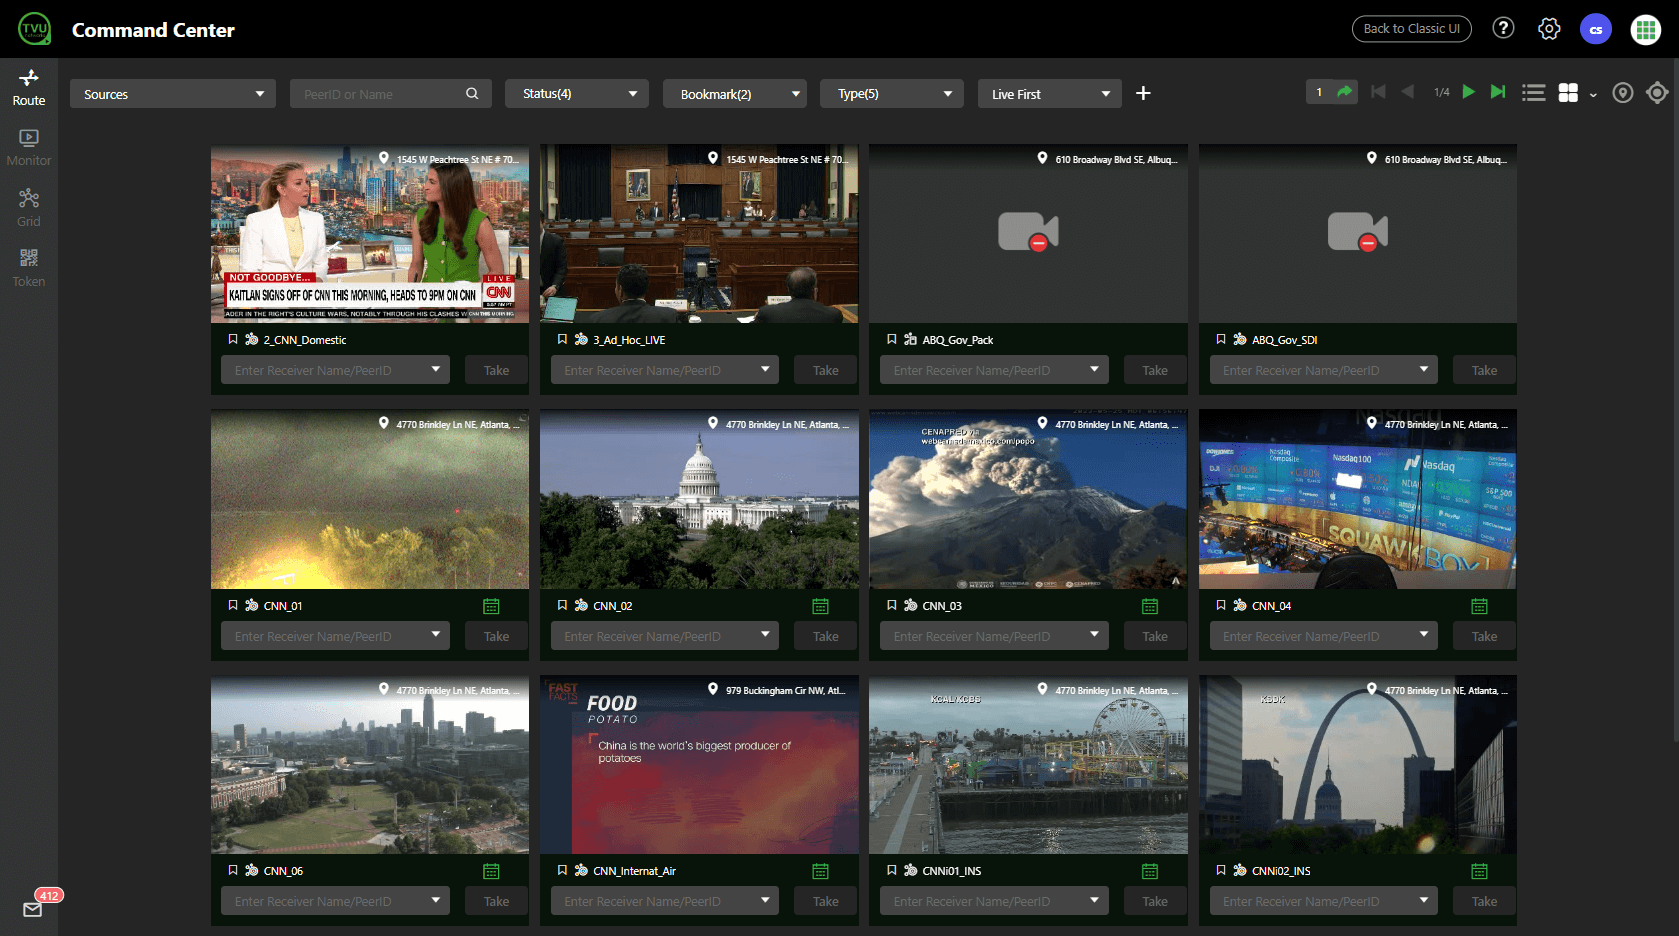Image resolution: width=1679 pixels, height=936 pixels.
Task: Open receiver dropdown for CNNi01_INS
Action: [994, 901]
